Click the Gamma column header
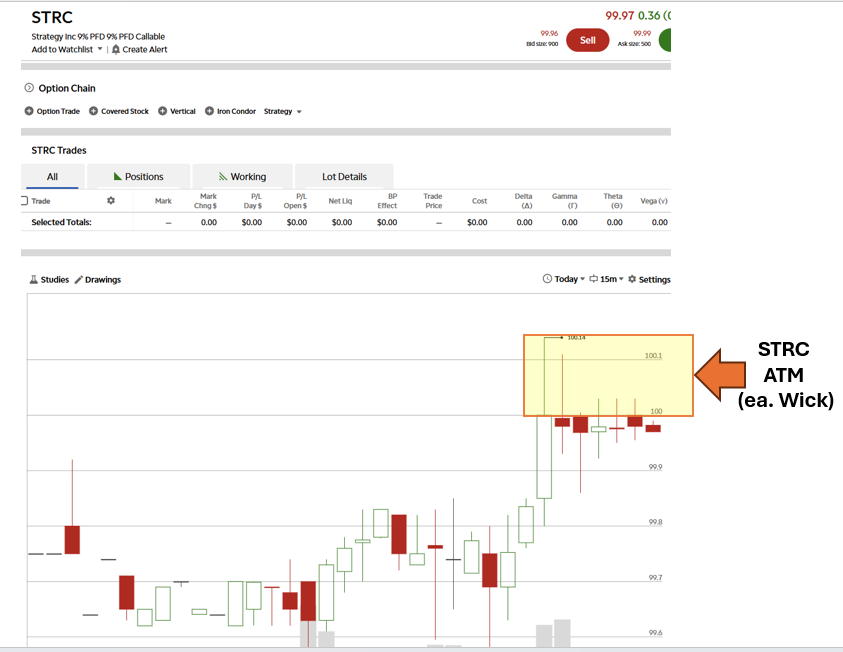843x652 pixels. tap(565, 201)
